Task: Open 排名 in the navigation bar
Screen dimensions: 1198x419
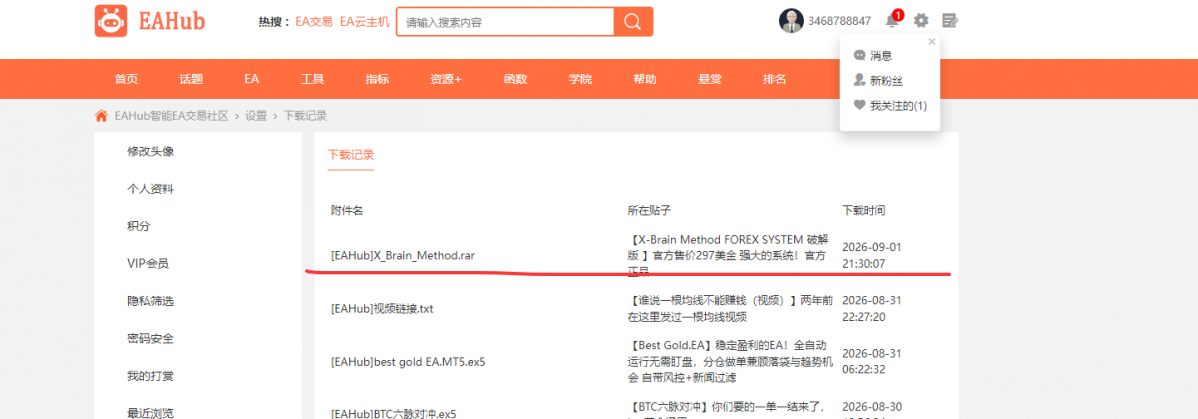Action: pyautogui.click(x=775, y=79)
